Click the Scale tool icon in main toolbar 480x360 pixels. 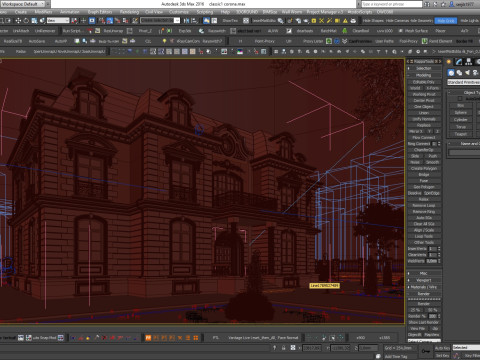click(x=34, y=21)
